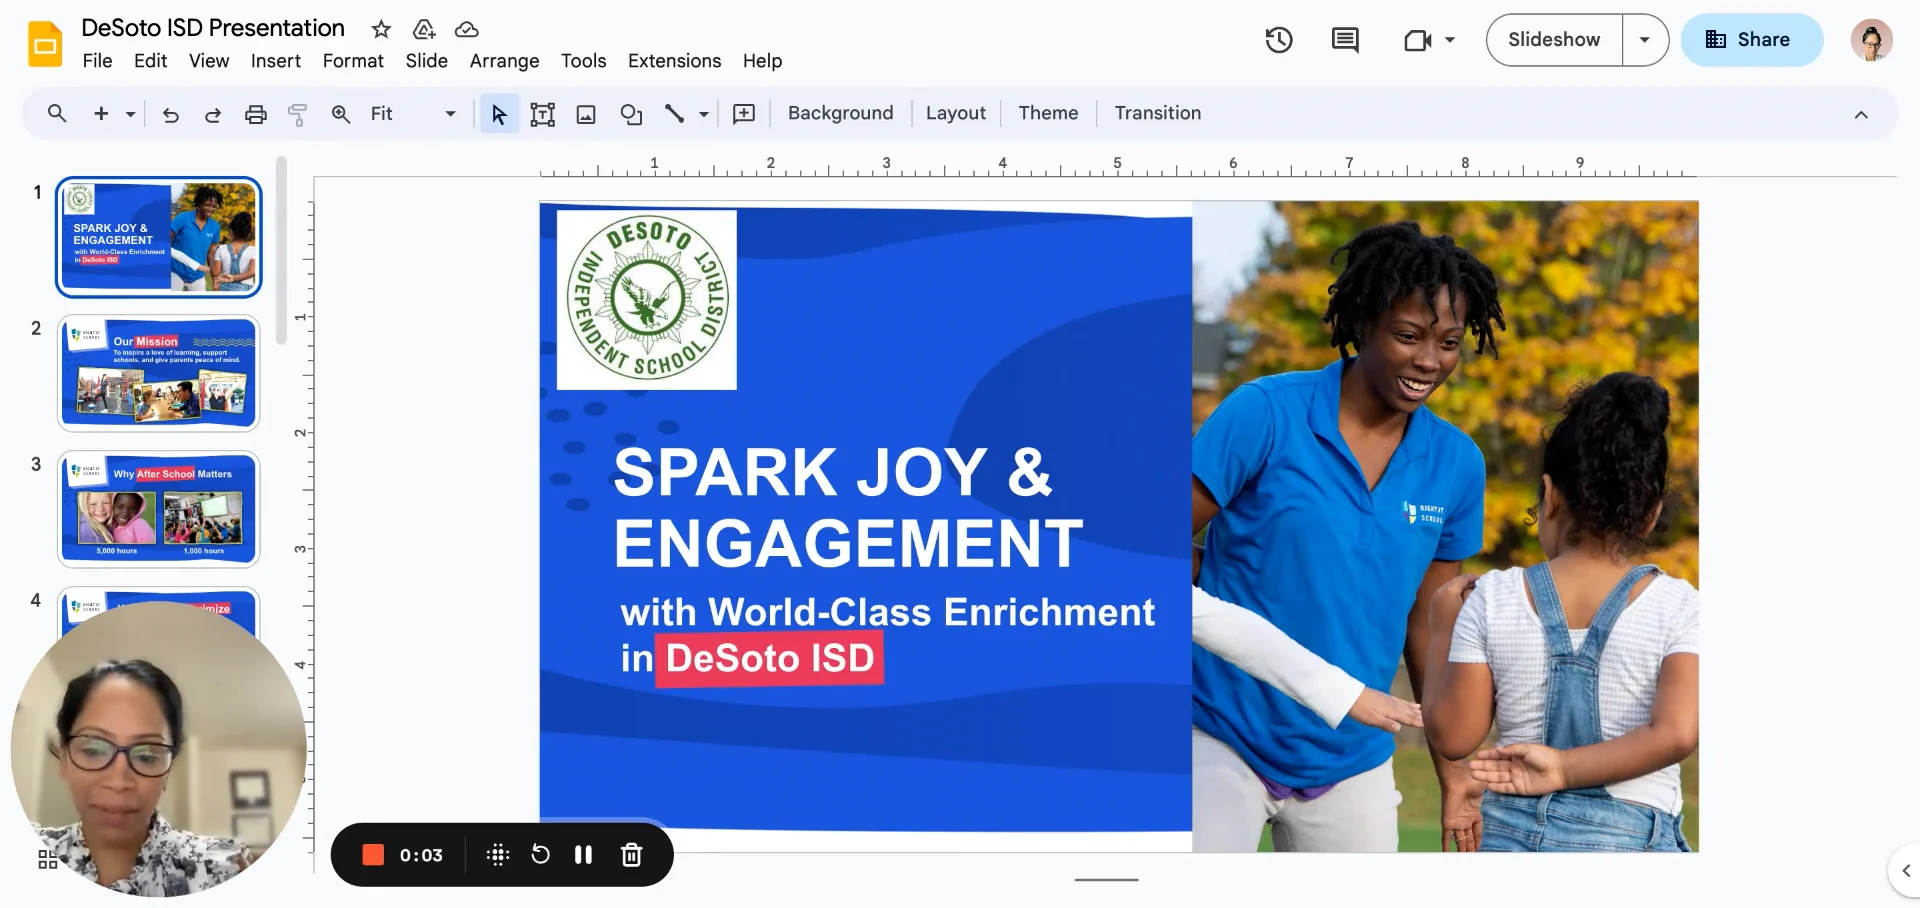Star the DeSoto ISD Presentation
The image size is (1920, 908).
(381, 29)
